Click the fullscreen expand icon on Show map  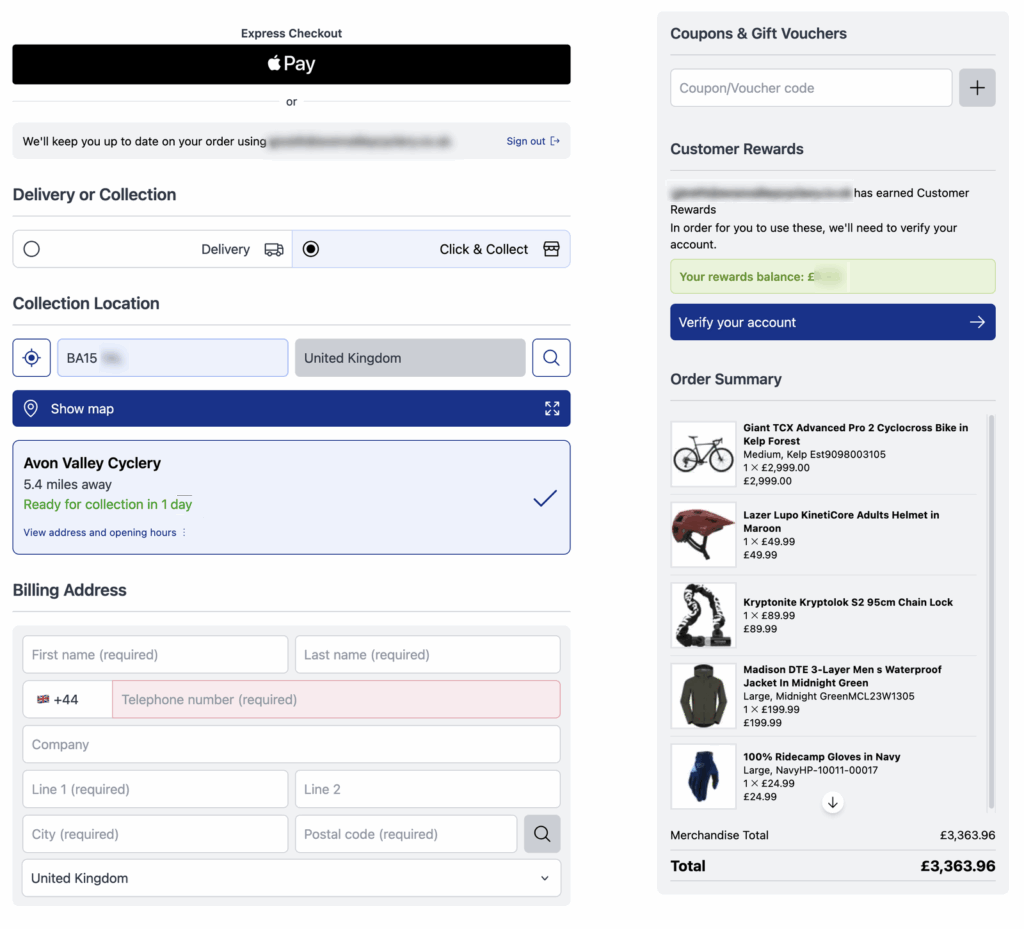[x=551, y=408]
